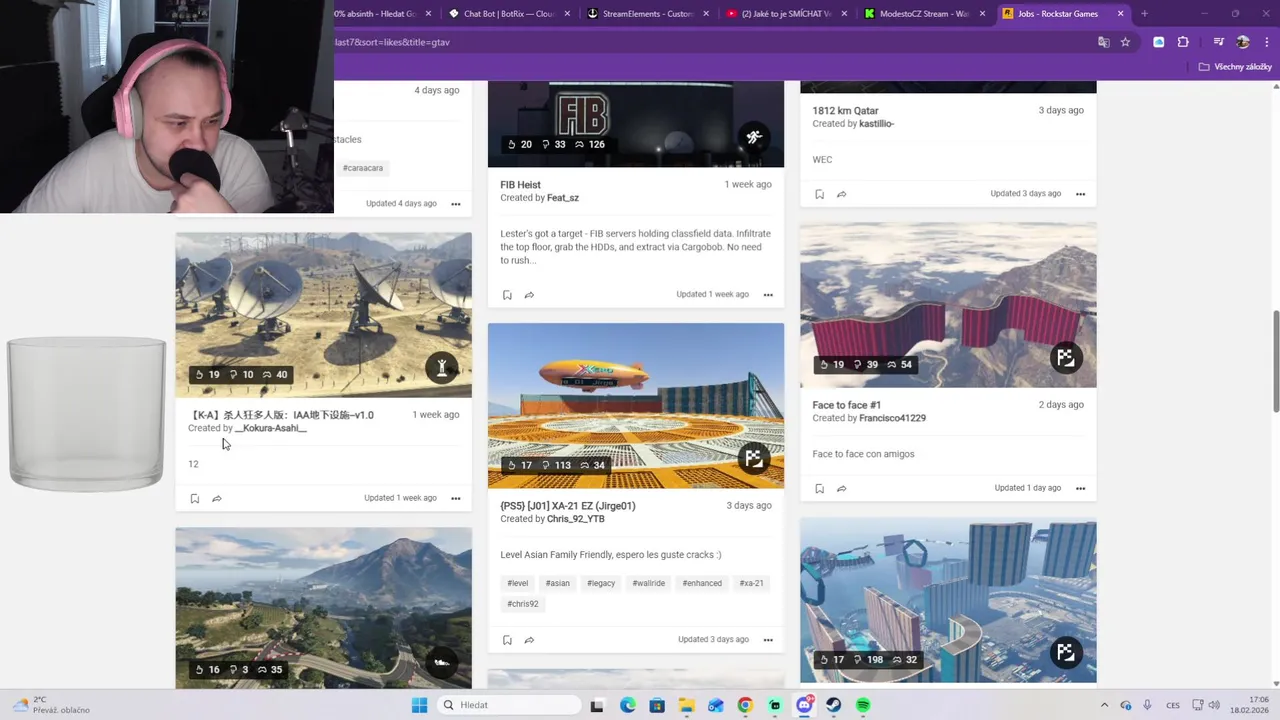The height and width of the screenshot is (720, 1280).
Task: Visit creator __Kokura-Asahi__ profile
Action: click(x=271, y=428)
